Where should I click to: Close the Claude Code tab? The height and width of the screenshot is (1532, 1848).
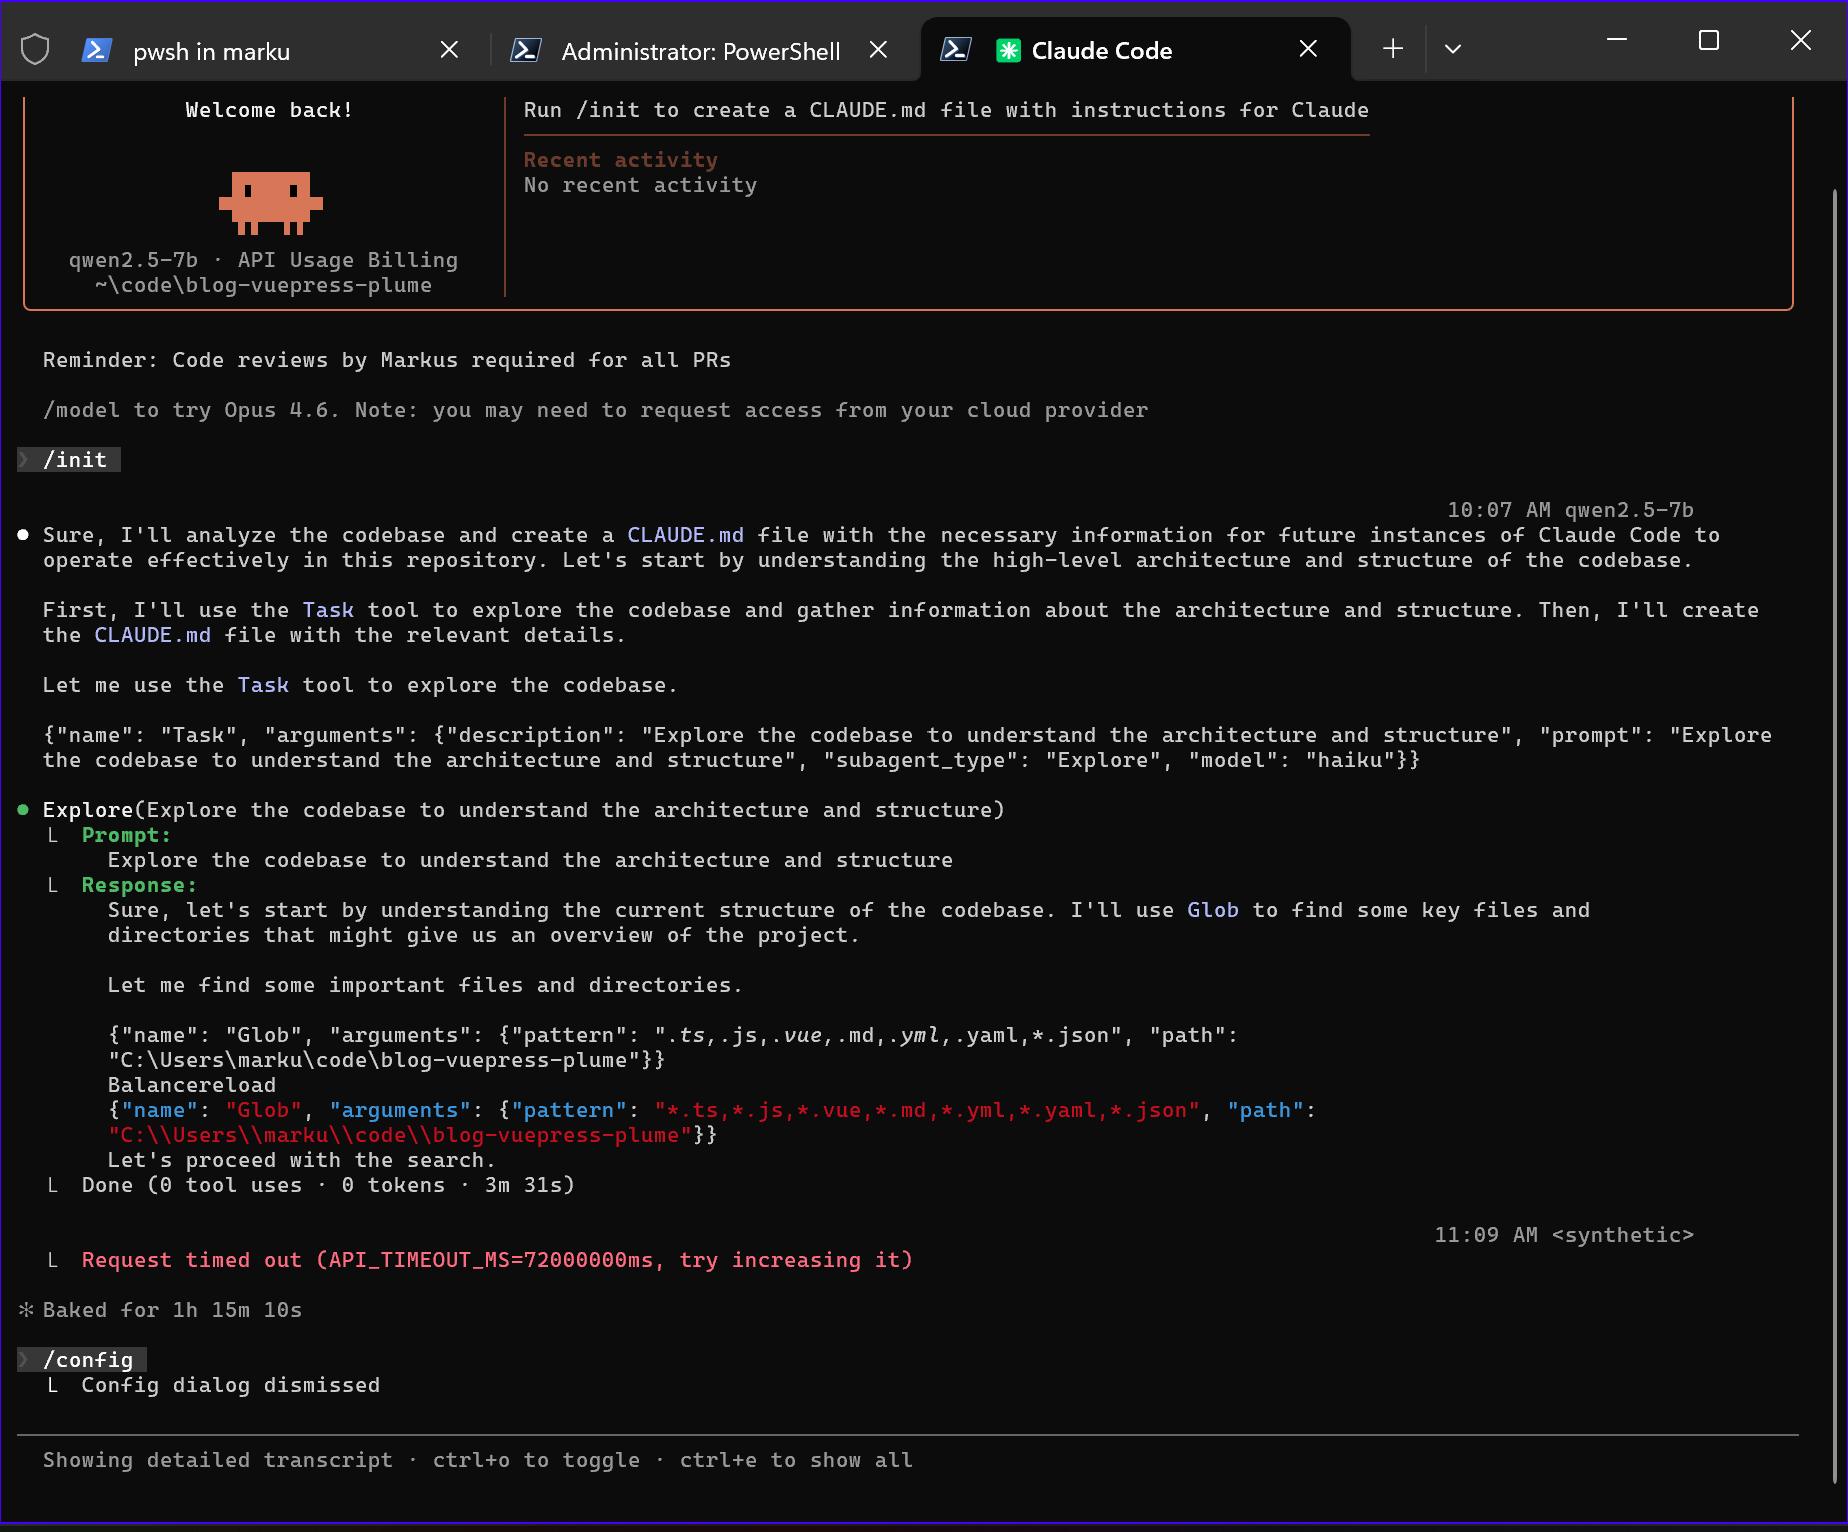tap(1307, 49)
